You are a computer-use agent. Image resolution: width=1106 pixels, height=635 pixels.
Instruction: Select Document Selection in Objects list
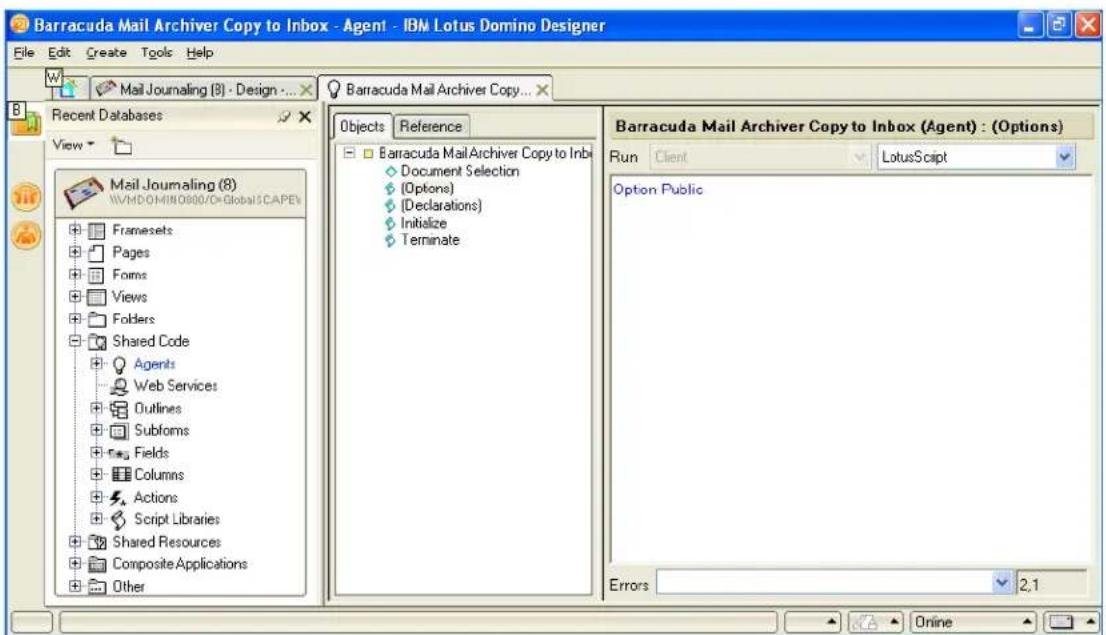460,171
